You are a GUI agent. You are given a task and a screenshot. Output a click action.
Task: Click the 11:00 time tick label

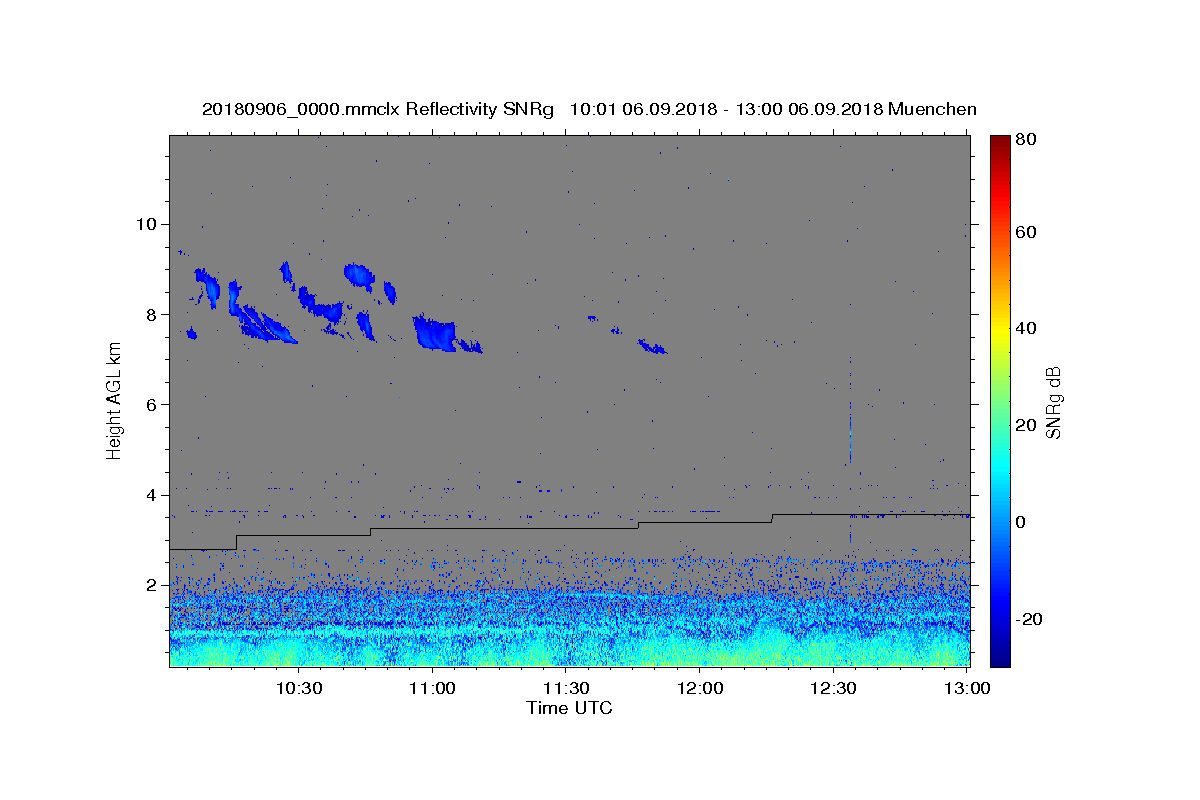(x=432, y=688)
